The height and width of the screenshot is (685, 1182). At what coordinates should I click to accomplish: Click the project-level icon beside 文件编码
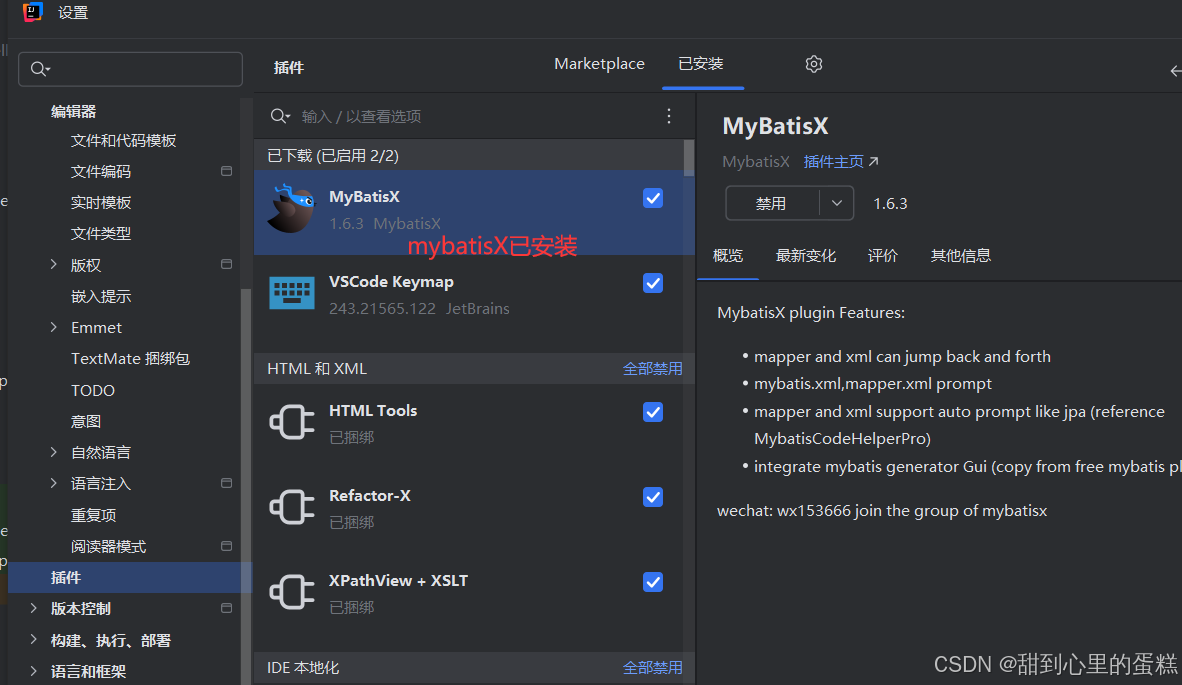[226, 171]
